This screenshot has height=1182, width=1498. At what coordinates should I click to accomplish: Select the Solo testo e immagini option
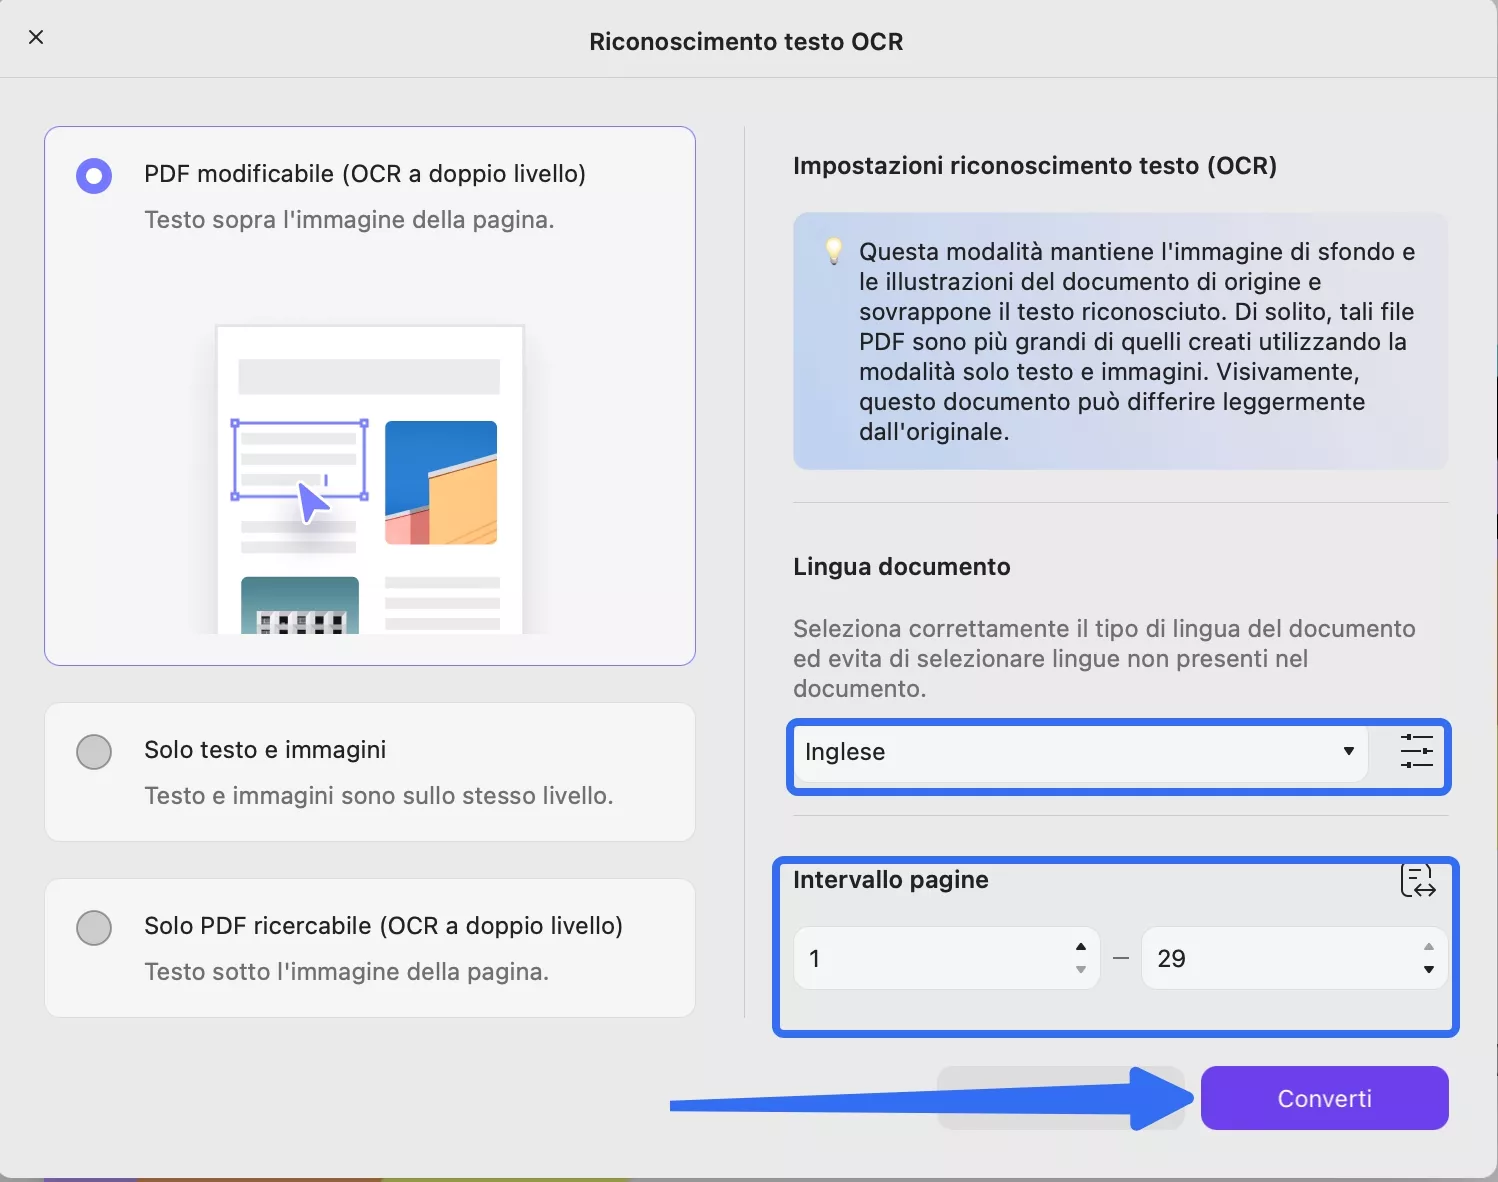(x=93, y=751)
